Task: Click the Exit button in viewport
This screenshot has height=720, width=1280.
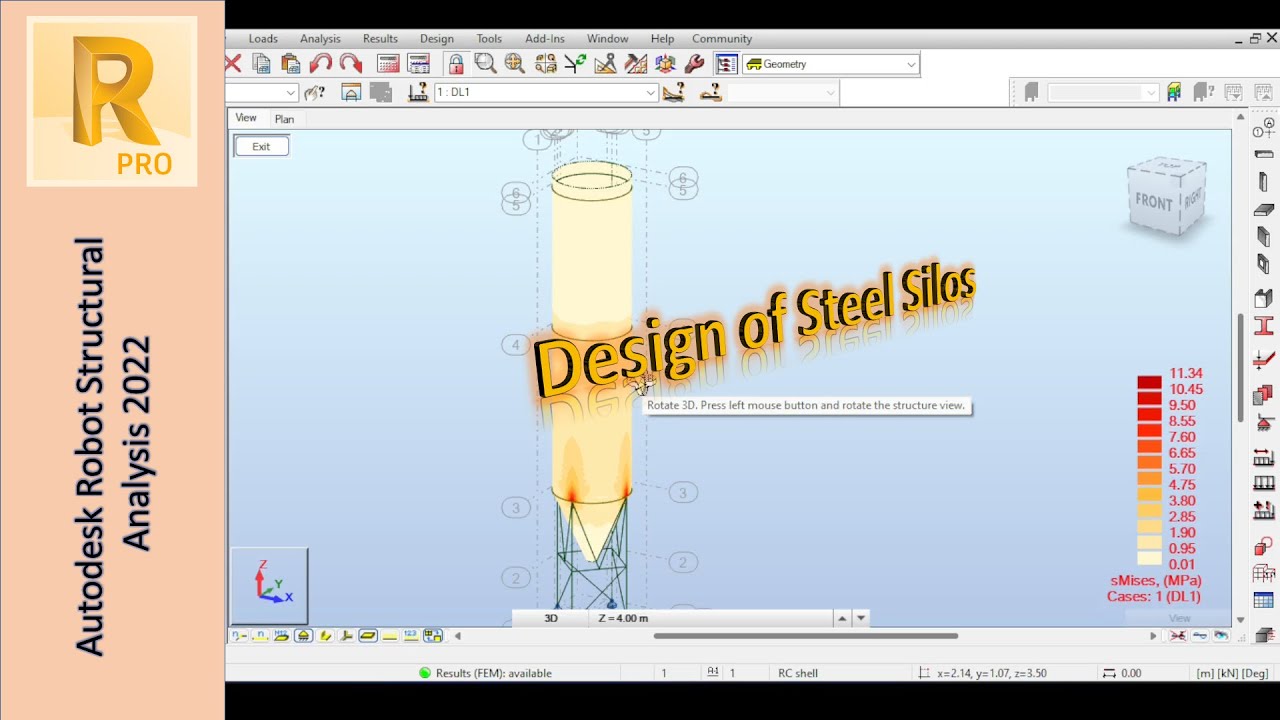Action: [x=261, y=146]
